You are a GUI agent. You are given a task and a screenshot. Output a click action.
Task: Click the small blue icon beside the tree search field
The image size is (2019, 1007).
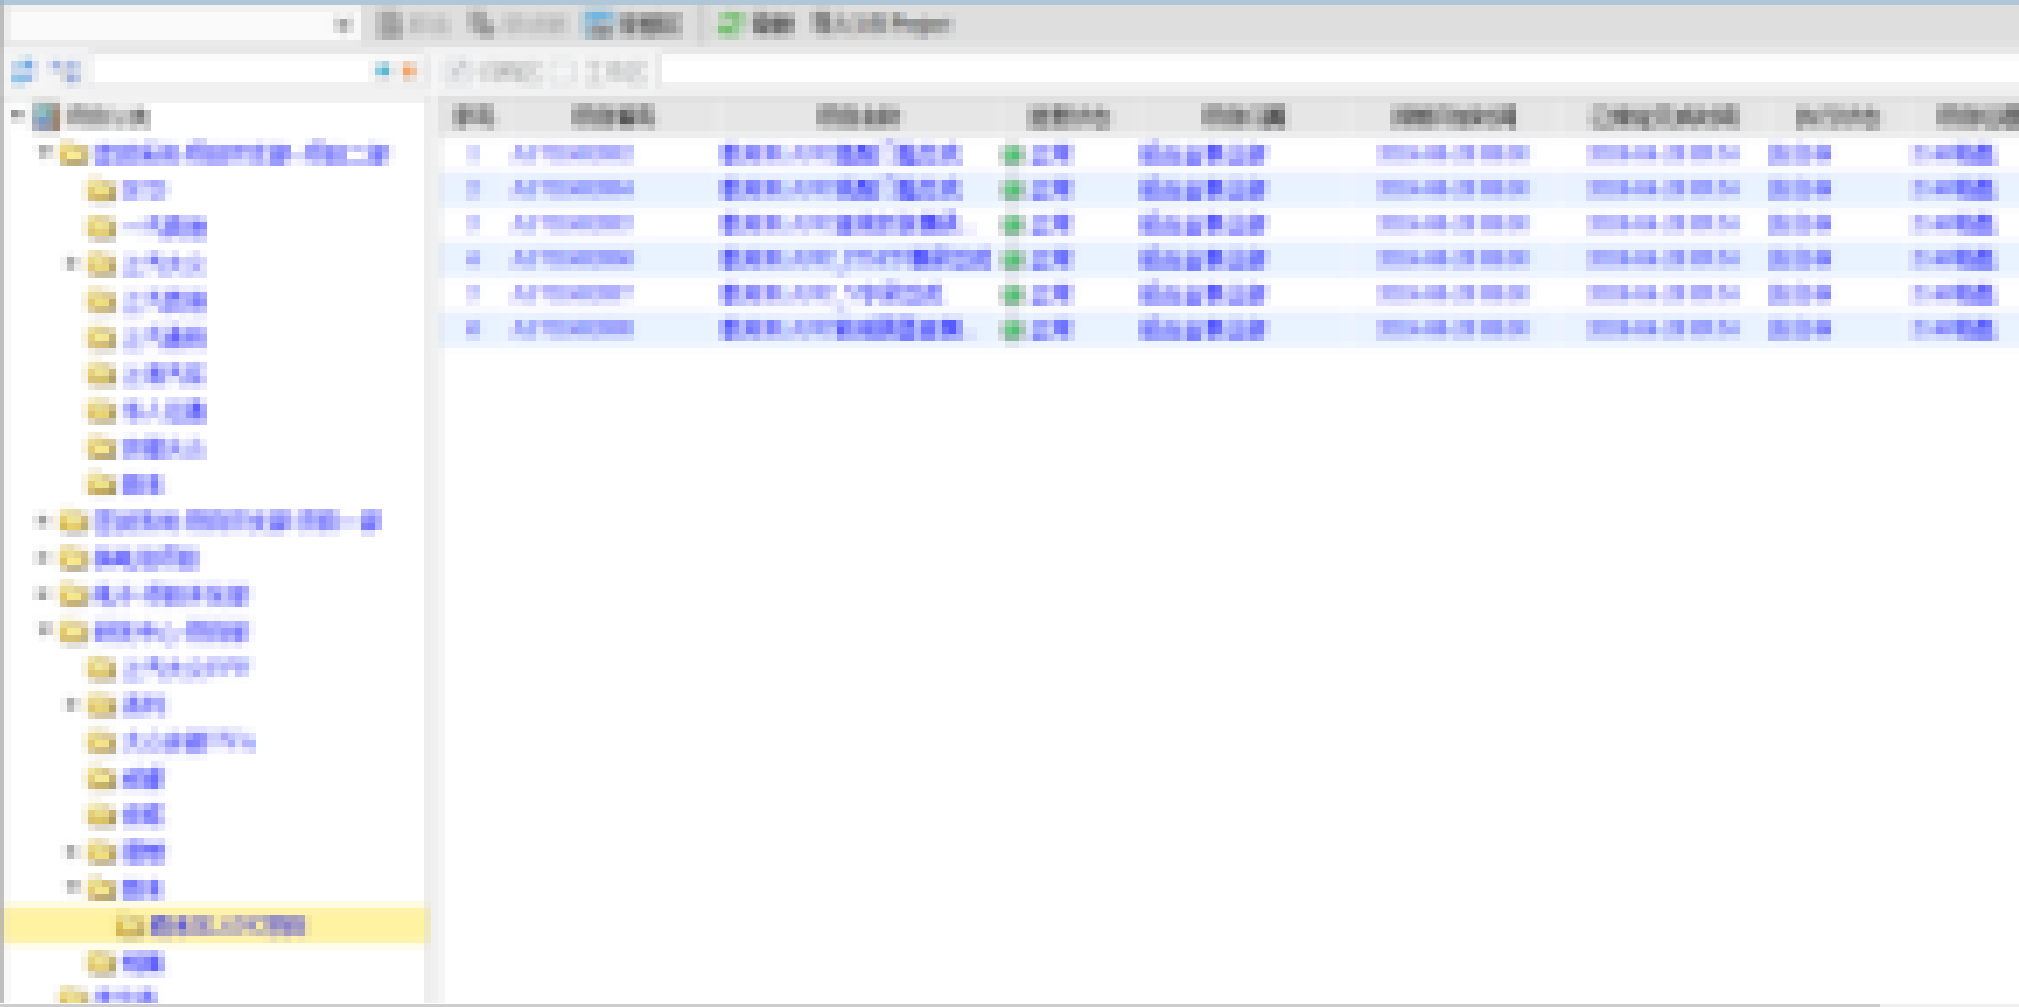coord(382,71)
